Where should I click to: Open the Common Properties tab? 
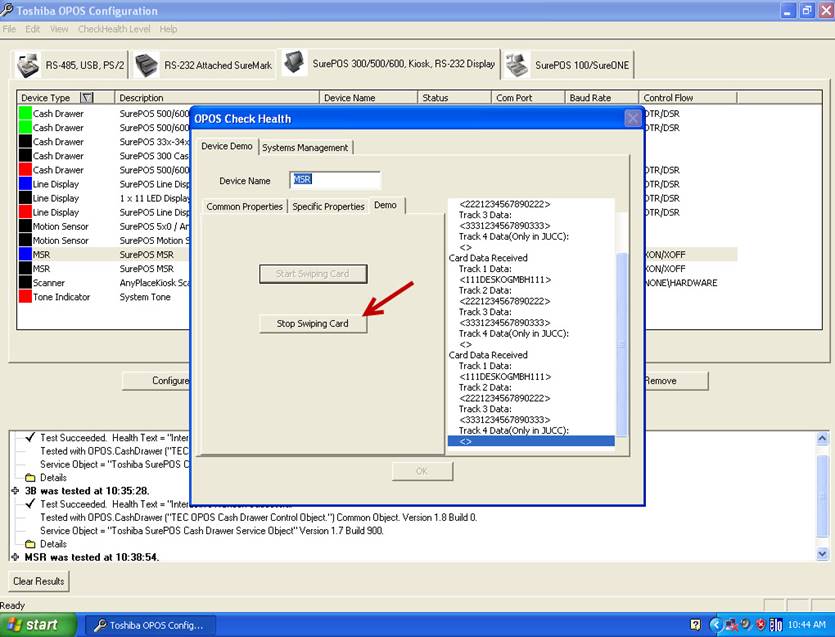[x=245, y=207]
